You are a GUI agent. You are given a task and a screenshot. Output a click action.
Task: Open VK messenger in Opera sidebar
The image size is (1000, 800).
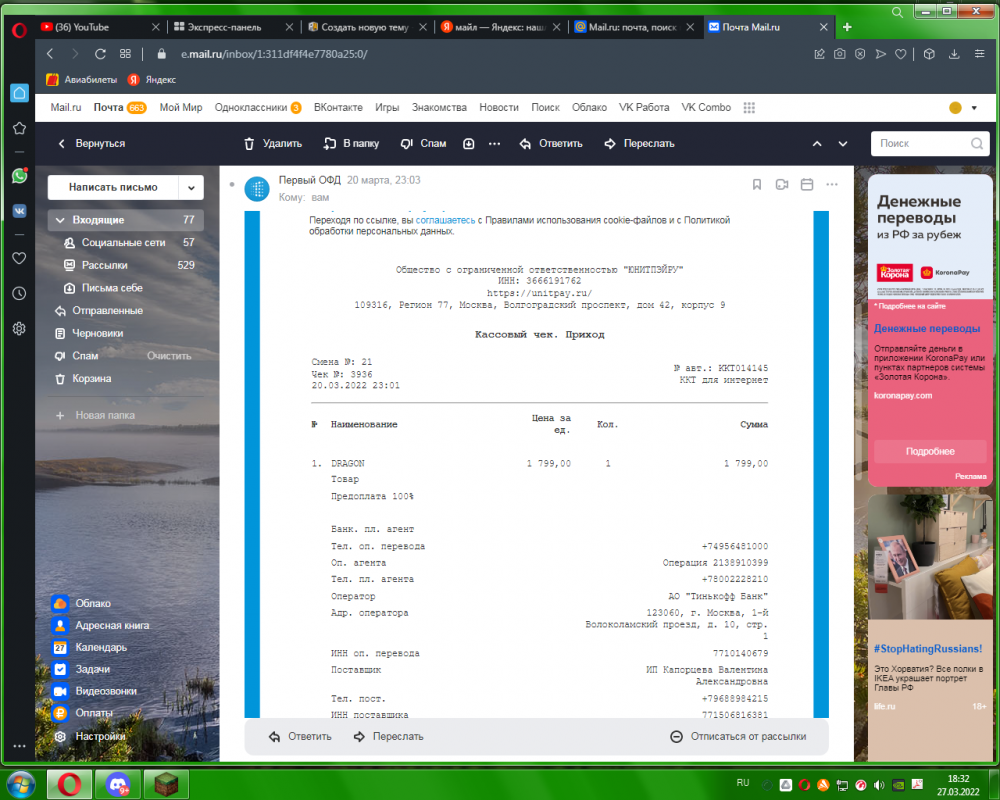[x=19, y=211]
